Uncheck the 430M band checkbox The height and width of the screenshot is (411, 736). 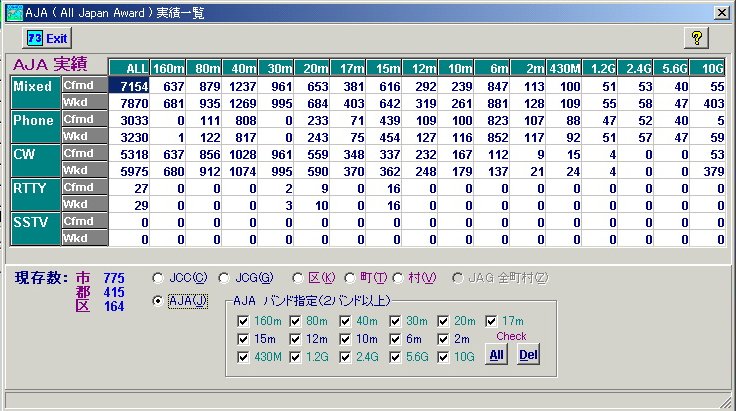(x=243, y=358)
